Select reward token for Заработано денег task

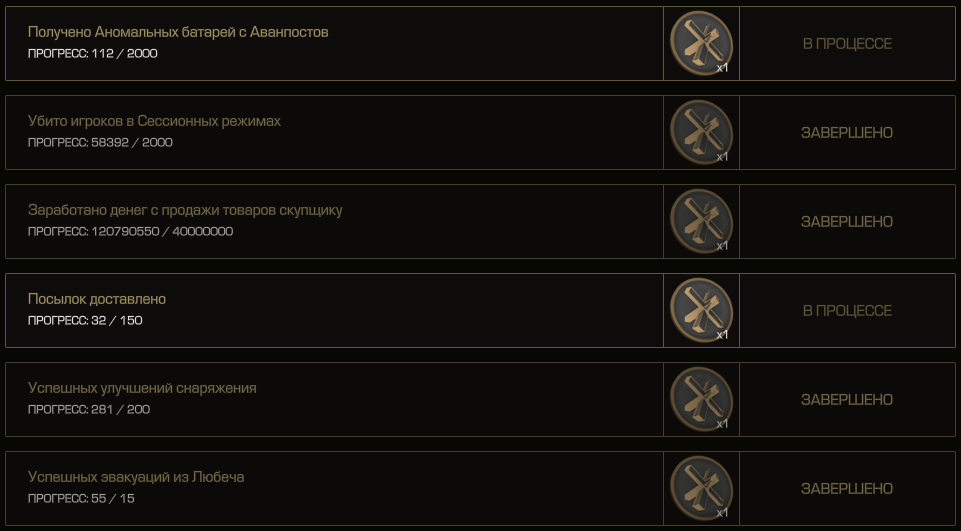[x=701, y=221]
